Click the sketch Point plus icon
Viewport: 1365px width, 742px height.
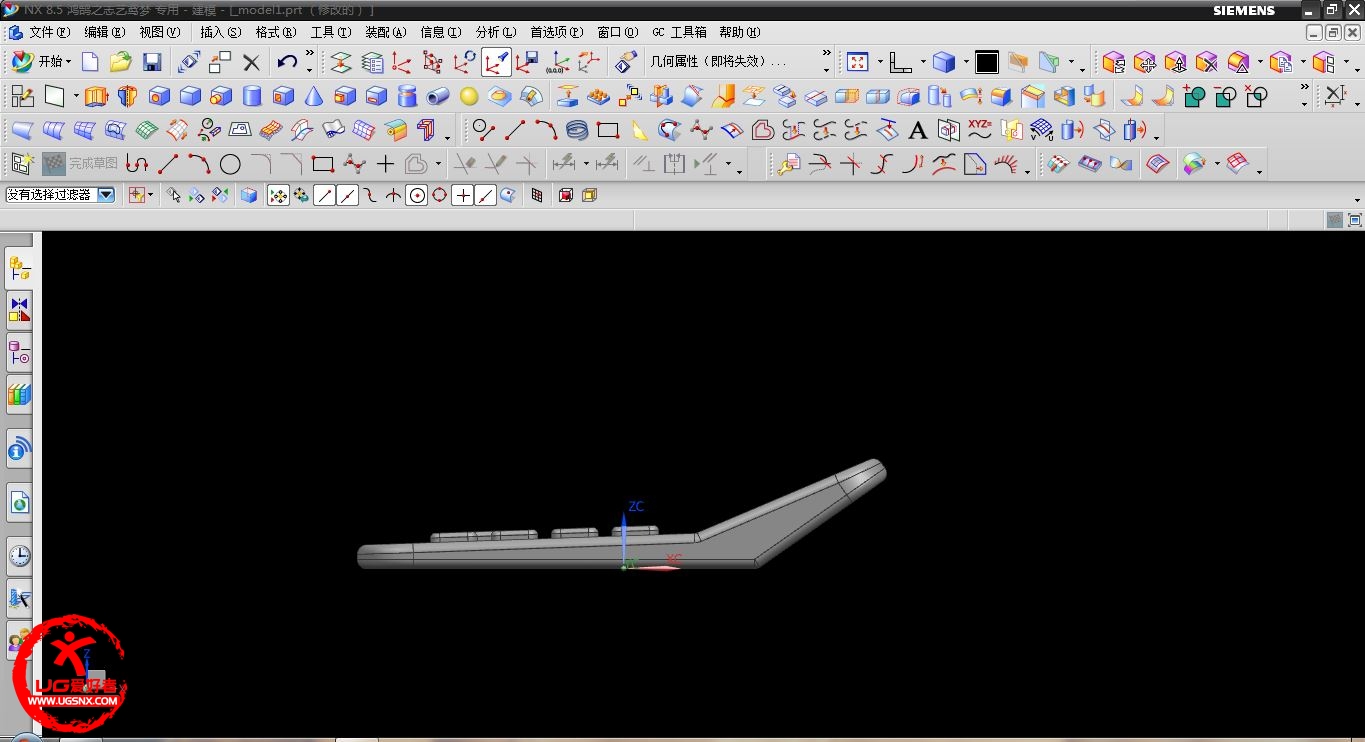(x=385, y=164)
